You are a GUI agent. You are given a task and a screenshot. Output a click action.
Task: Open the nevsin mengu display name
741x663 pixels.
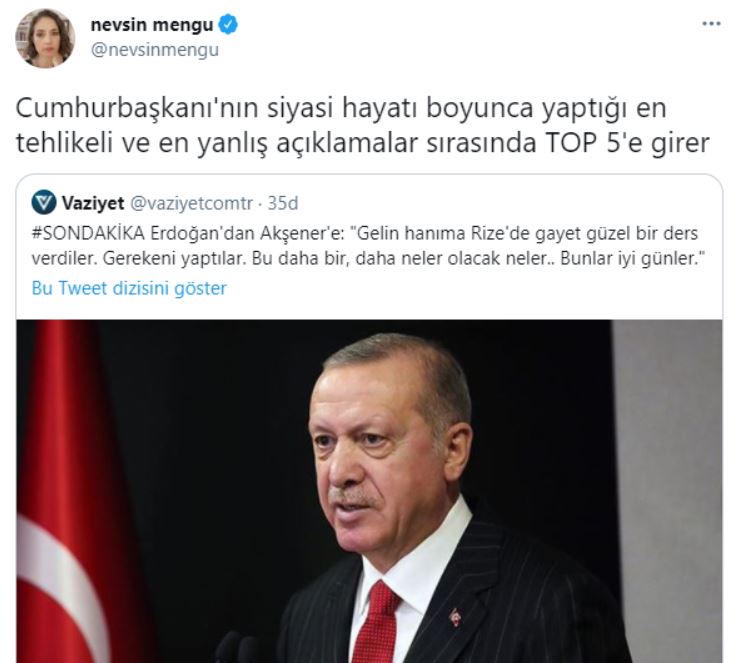[152, 25]
